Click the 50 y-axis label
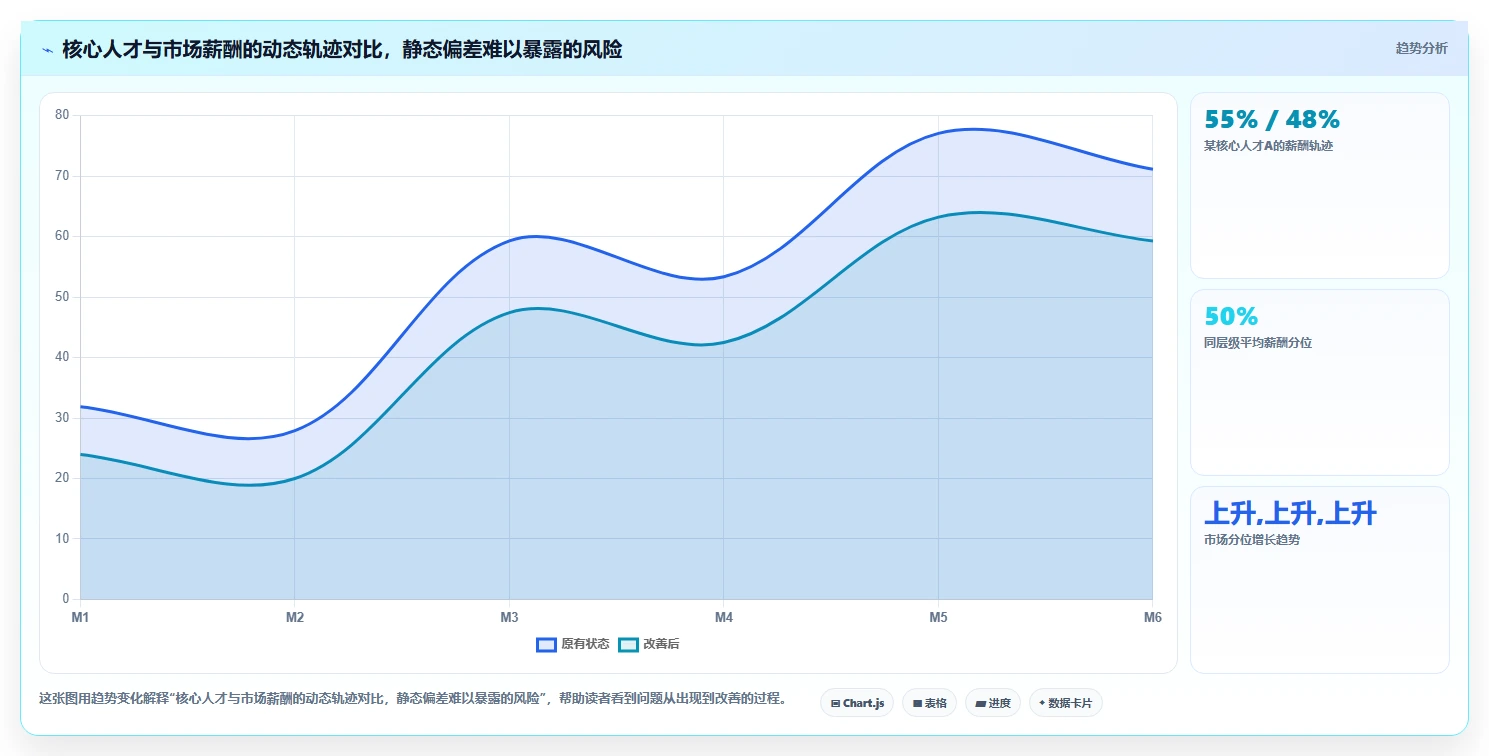 pyautogui.click(x=62, y=297)
